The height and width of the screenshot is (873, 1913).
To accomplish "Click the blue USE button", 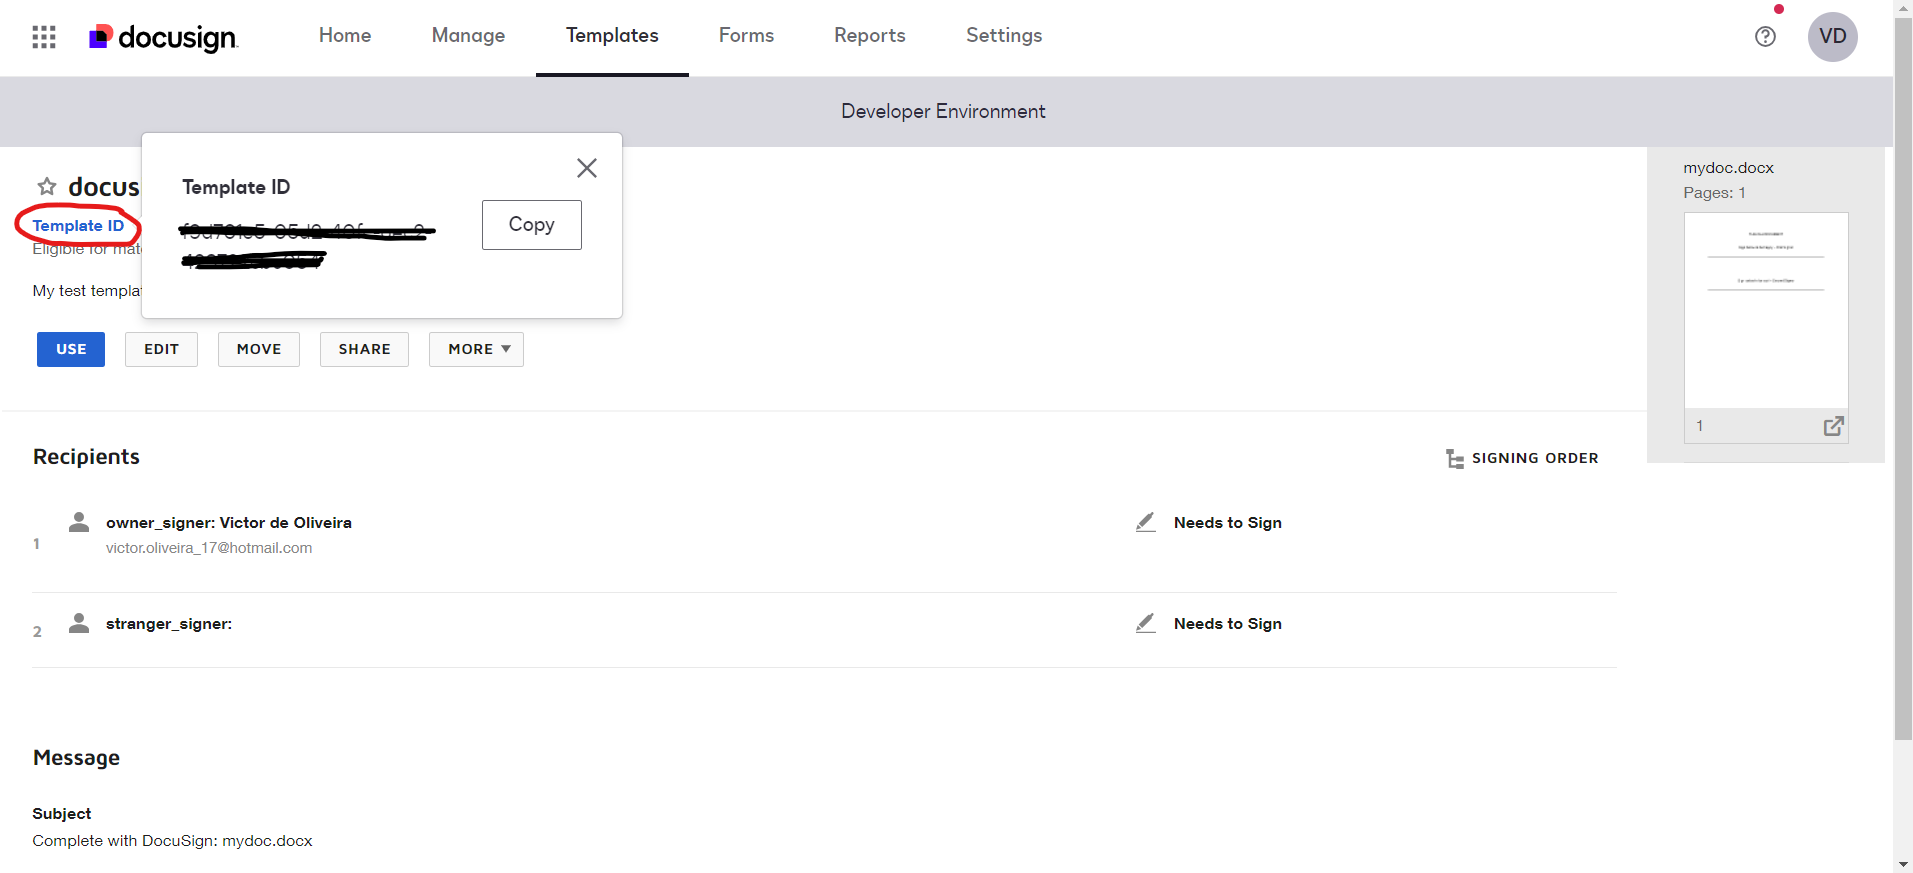I will [71, 349].
